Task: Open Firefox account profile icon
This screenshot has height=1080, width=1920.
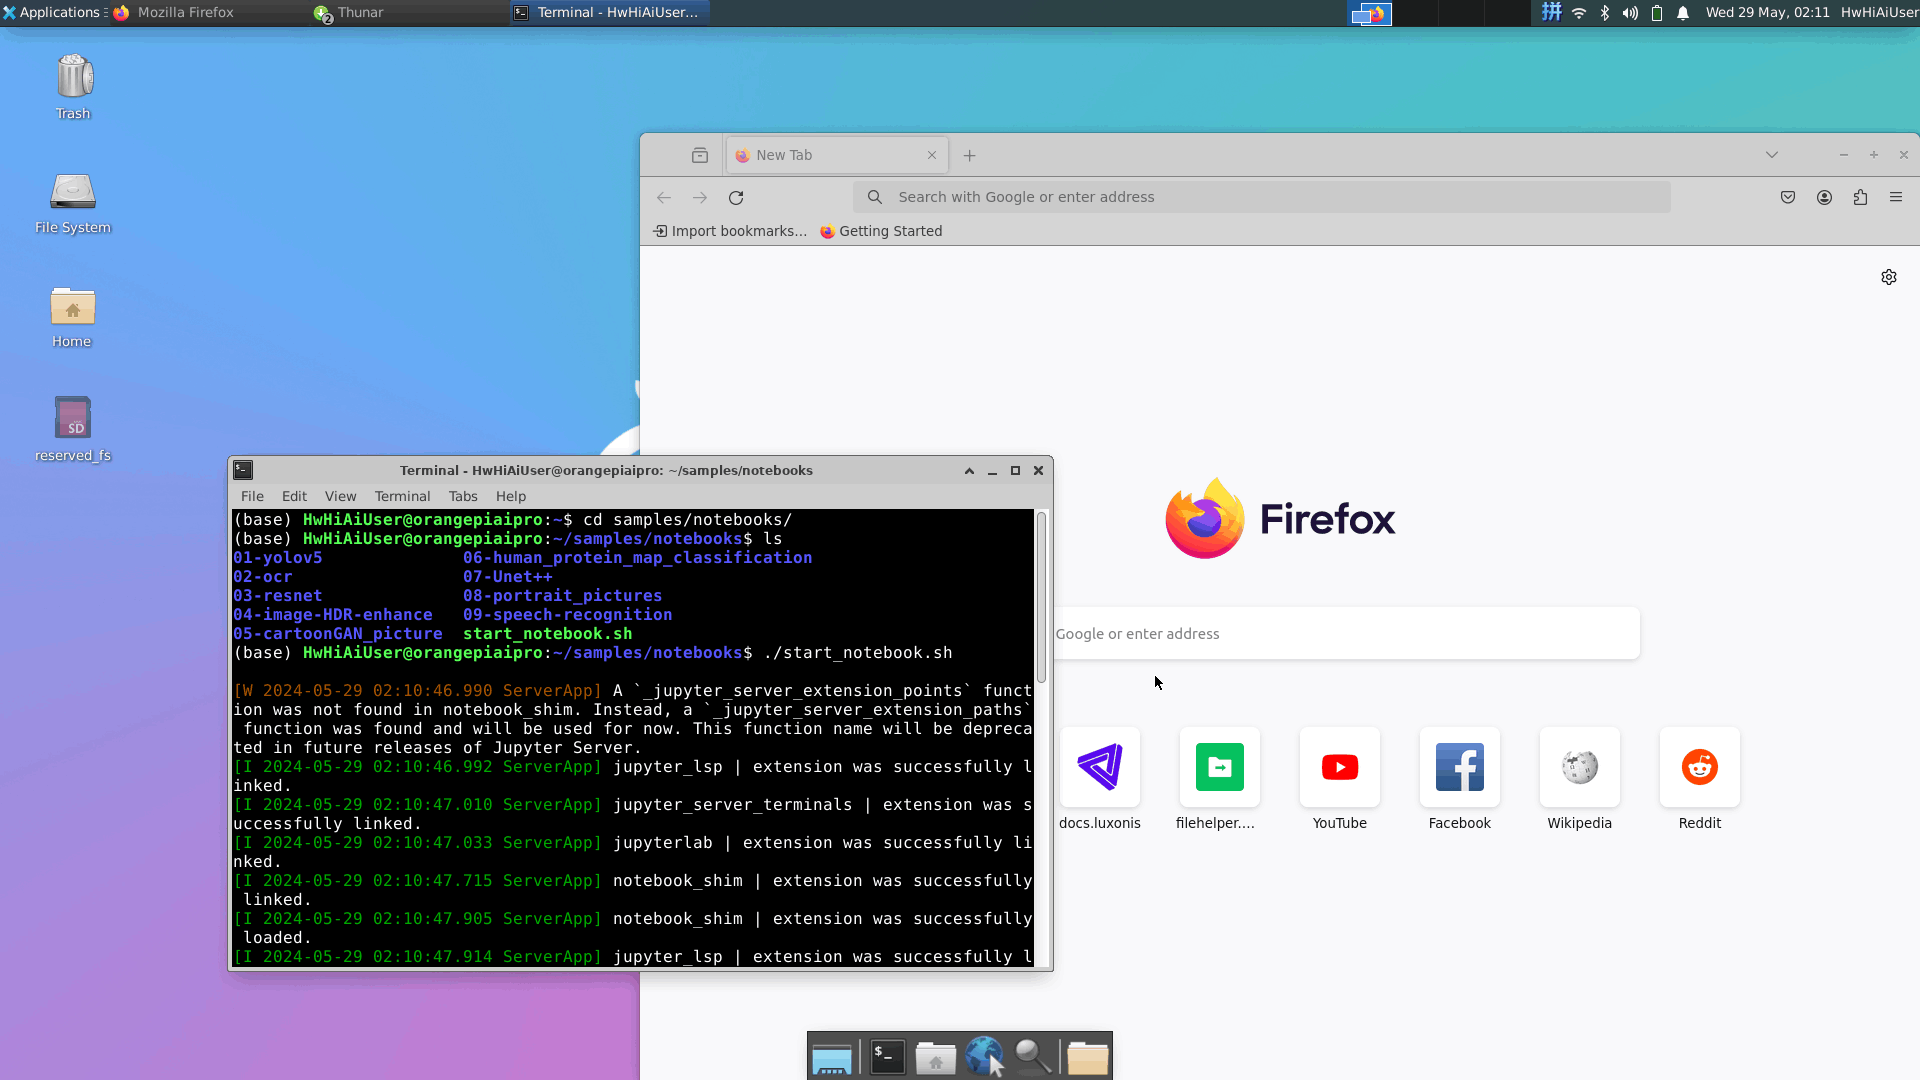Action: pos(1824,198)
